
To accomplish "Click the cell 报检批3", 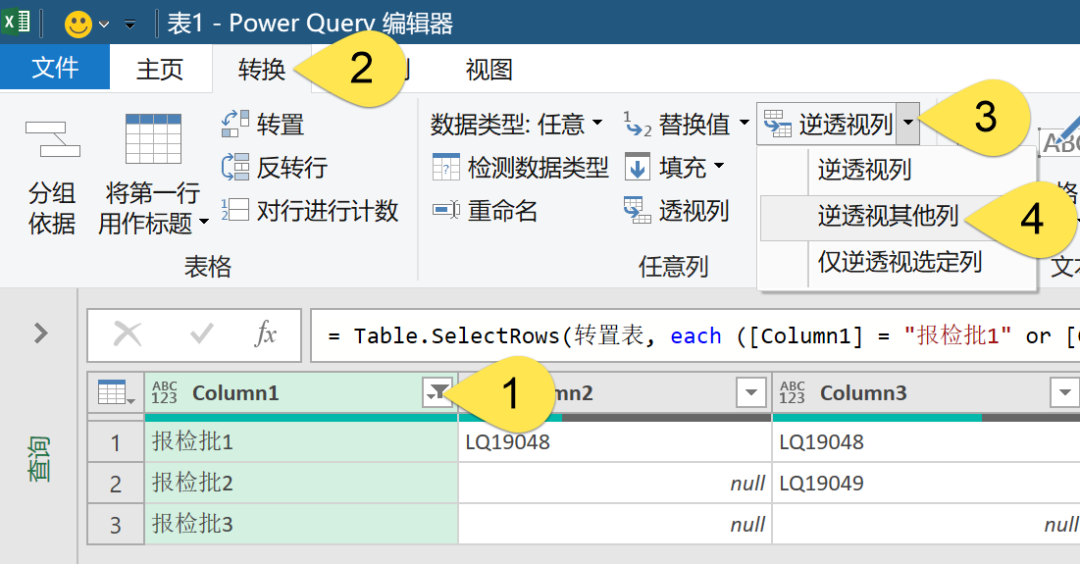I will tap(301, 524).
